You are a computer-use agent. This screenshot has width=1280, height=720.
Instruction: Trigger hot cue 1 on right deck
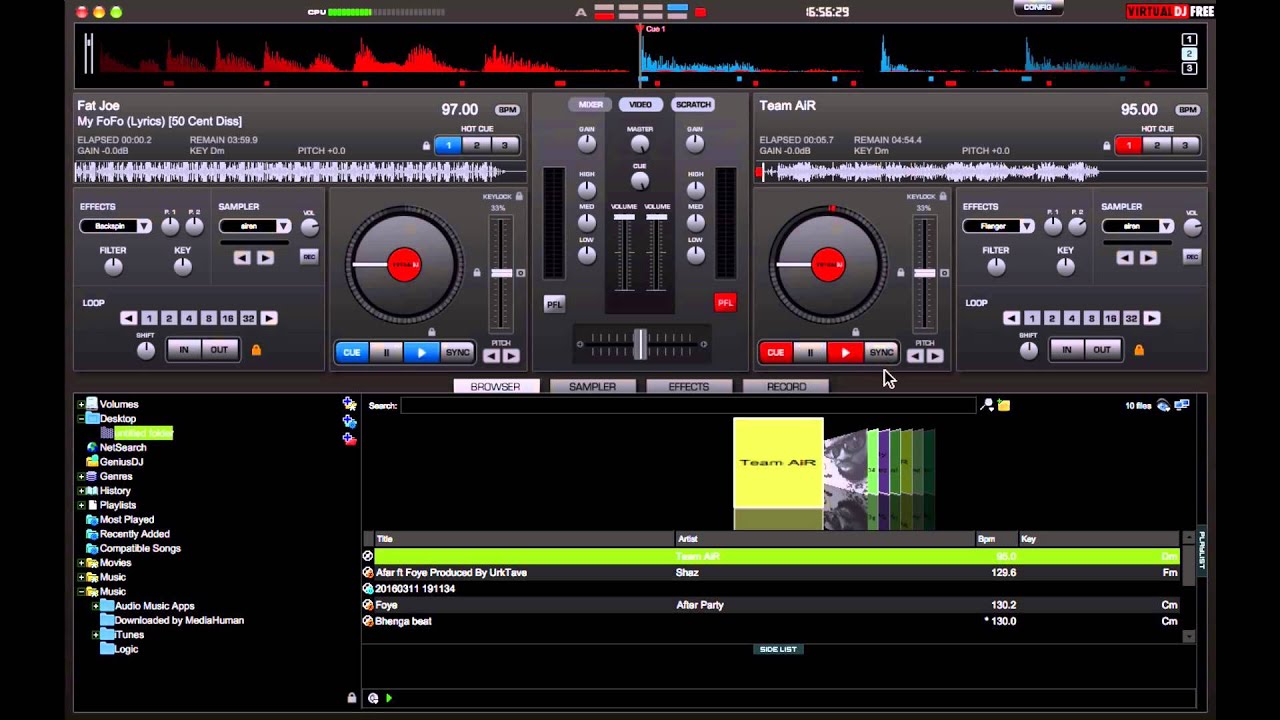[1129, 145]
